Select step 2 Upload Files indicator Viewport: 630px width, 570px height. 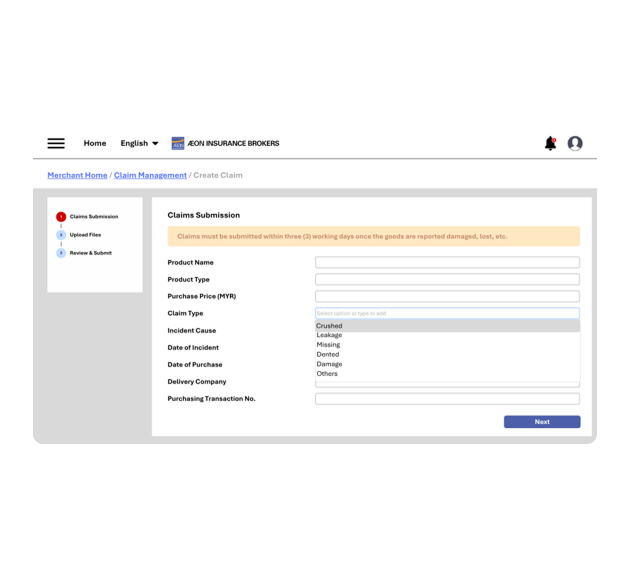click(61, 235)
